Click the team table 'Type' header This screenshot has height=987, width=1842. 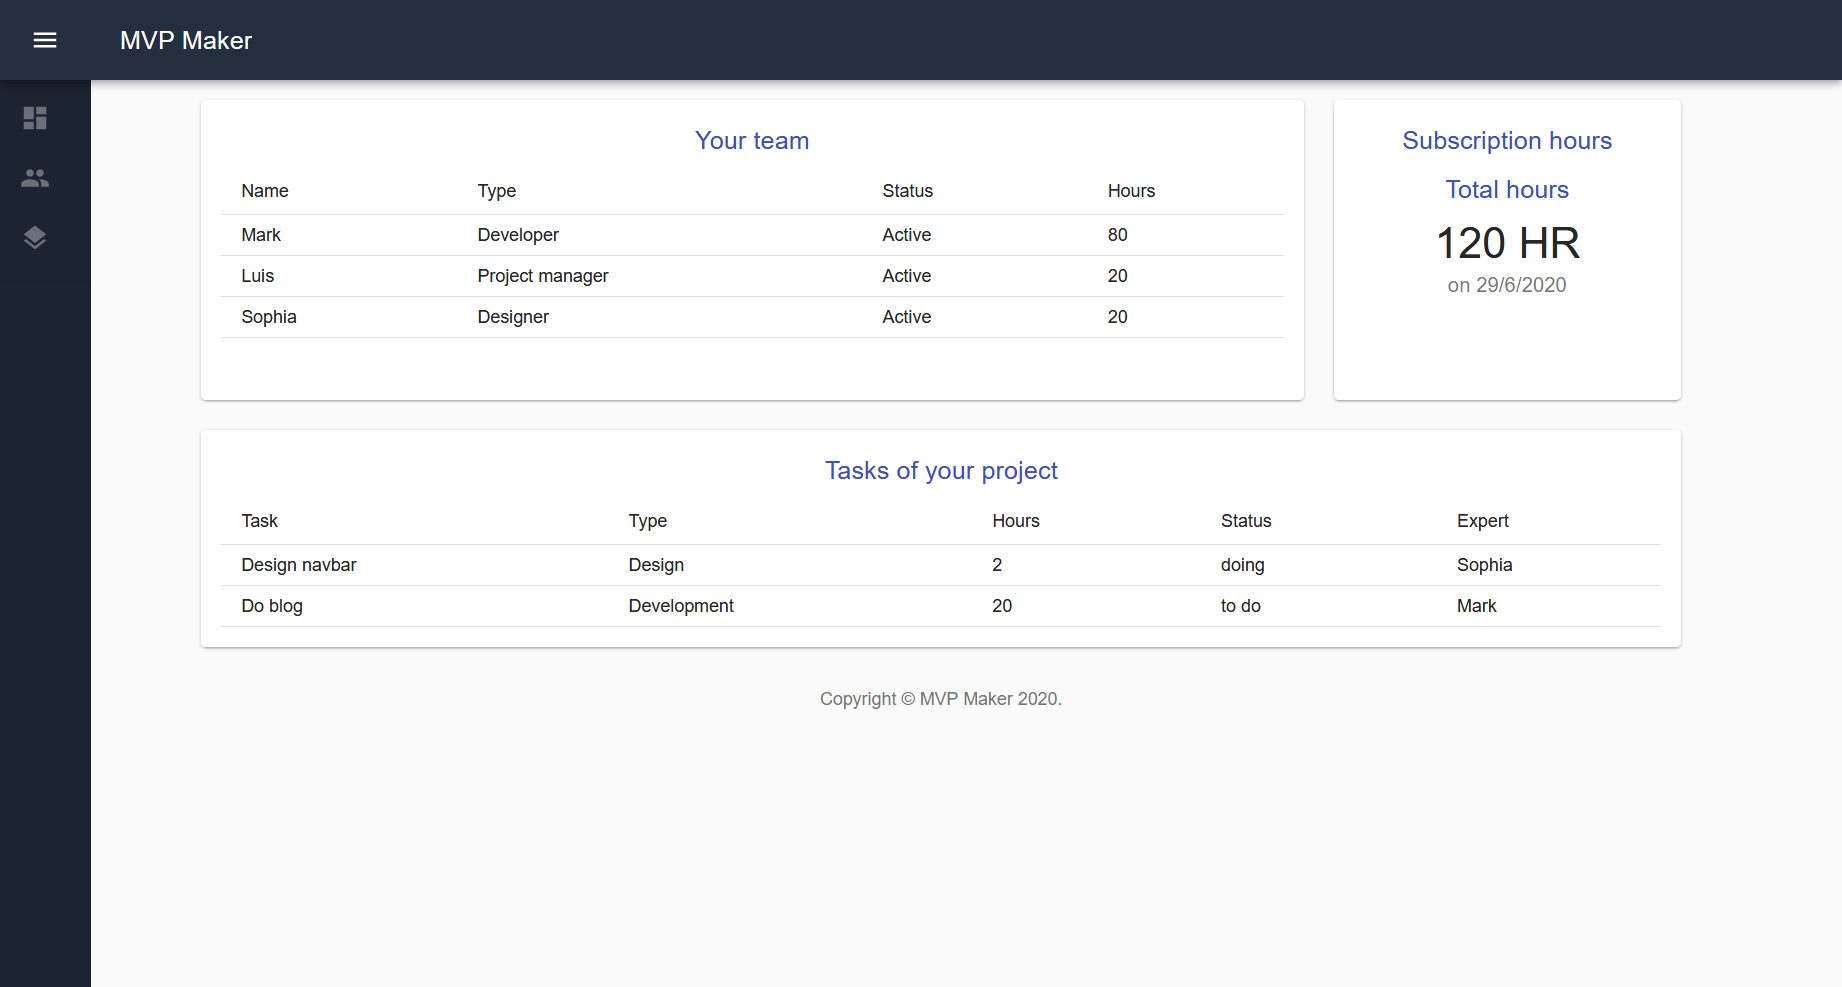pyautogui.click(x=497, y=191)
